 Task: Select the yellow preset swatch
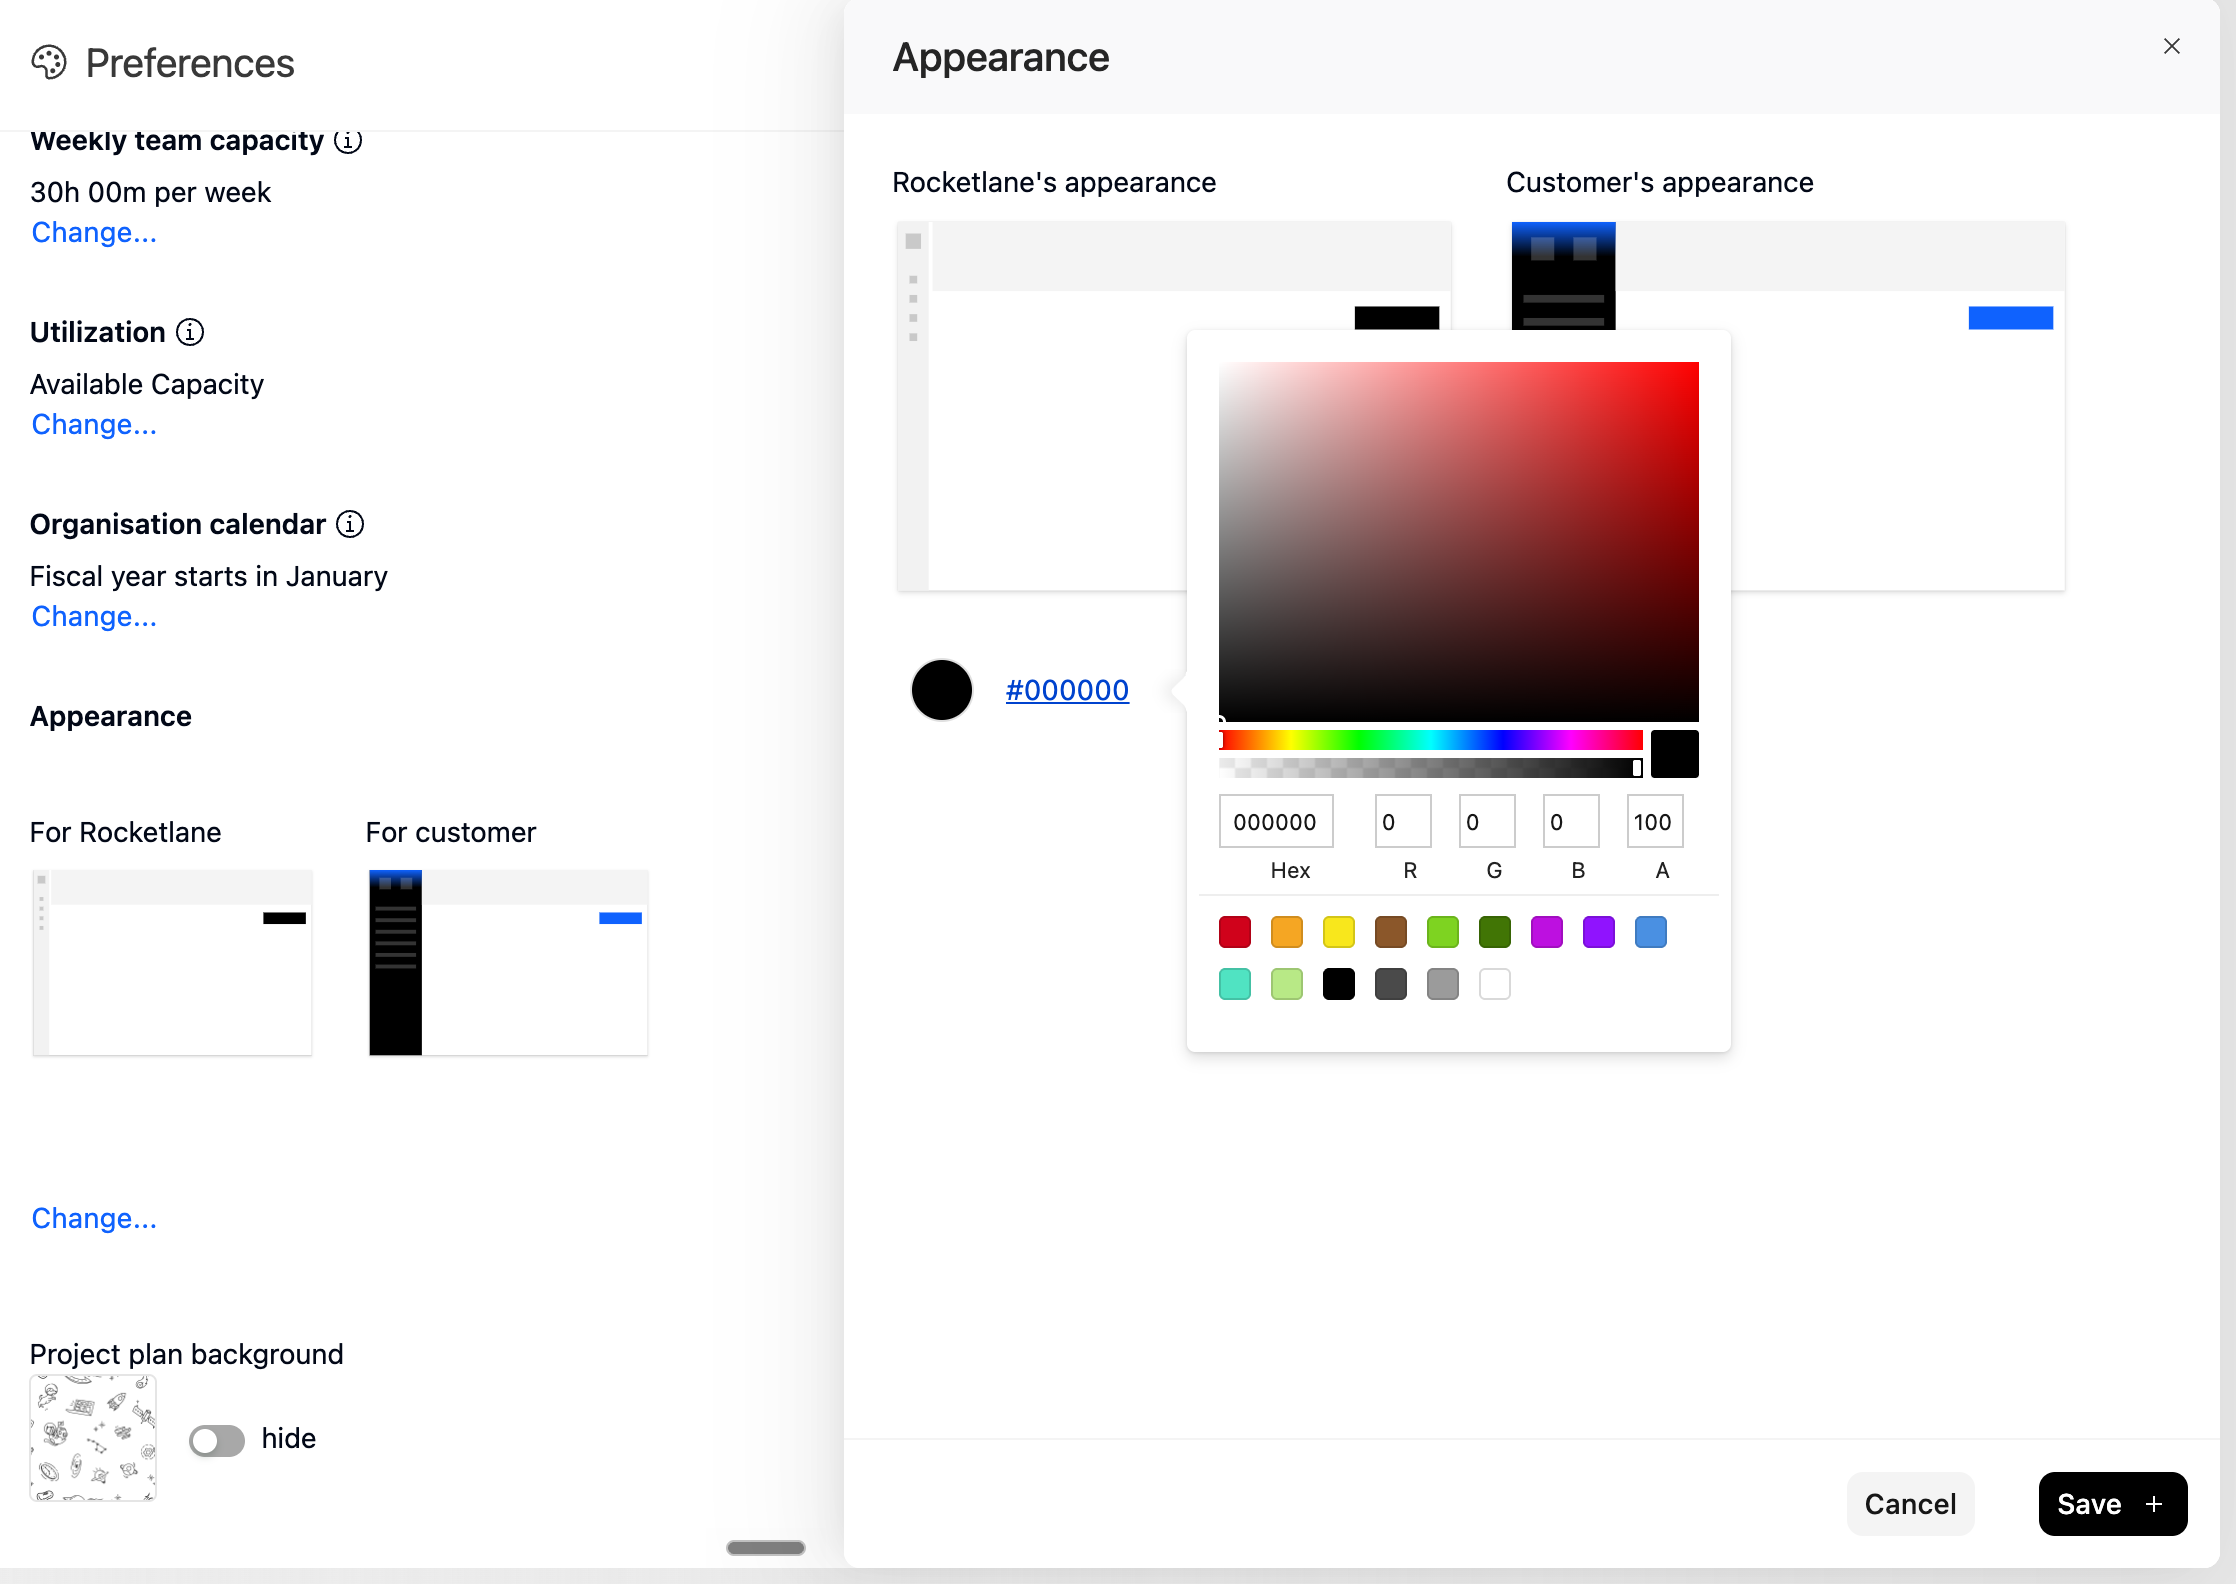tap(1339, 932)
